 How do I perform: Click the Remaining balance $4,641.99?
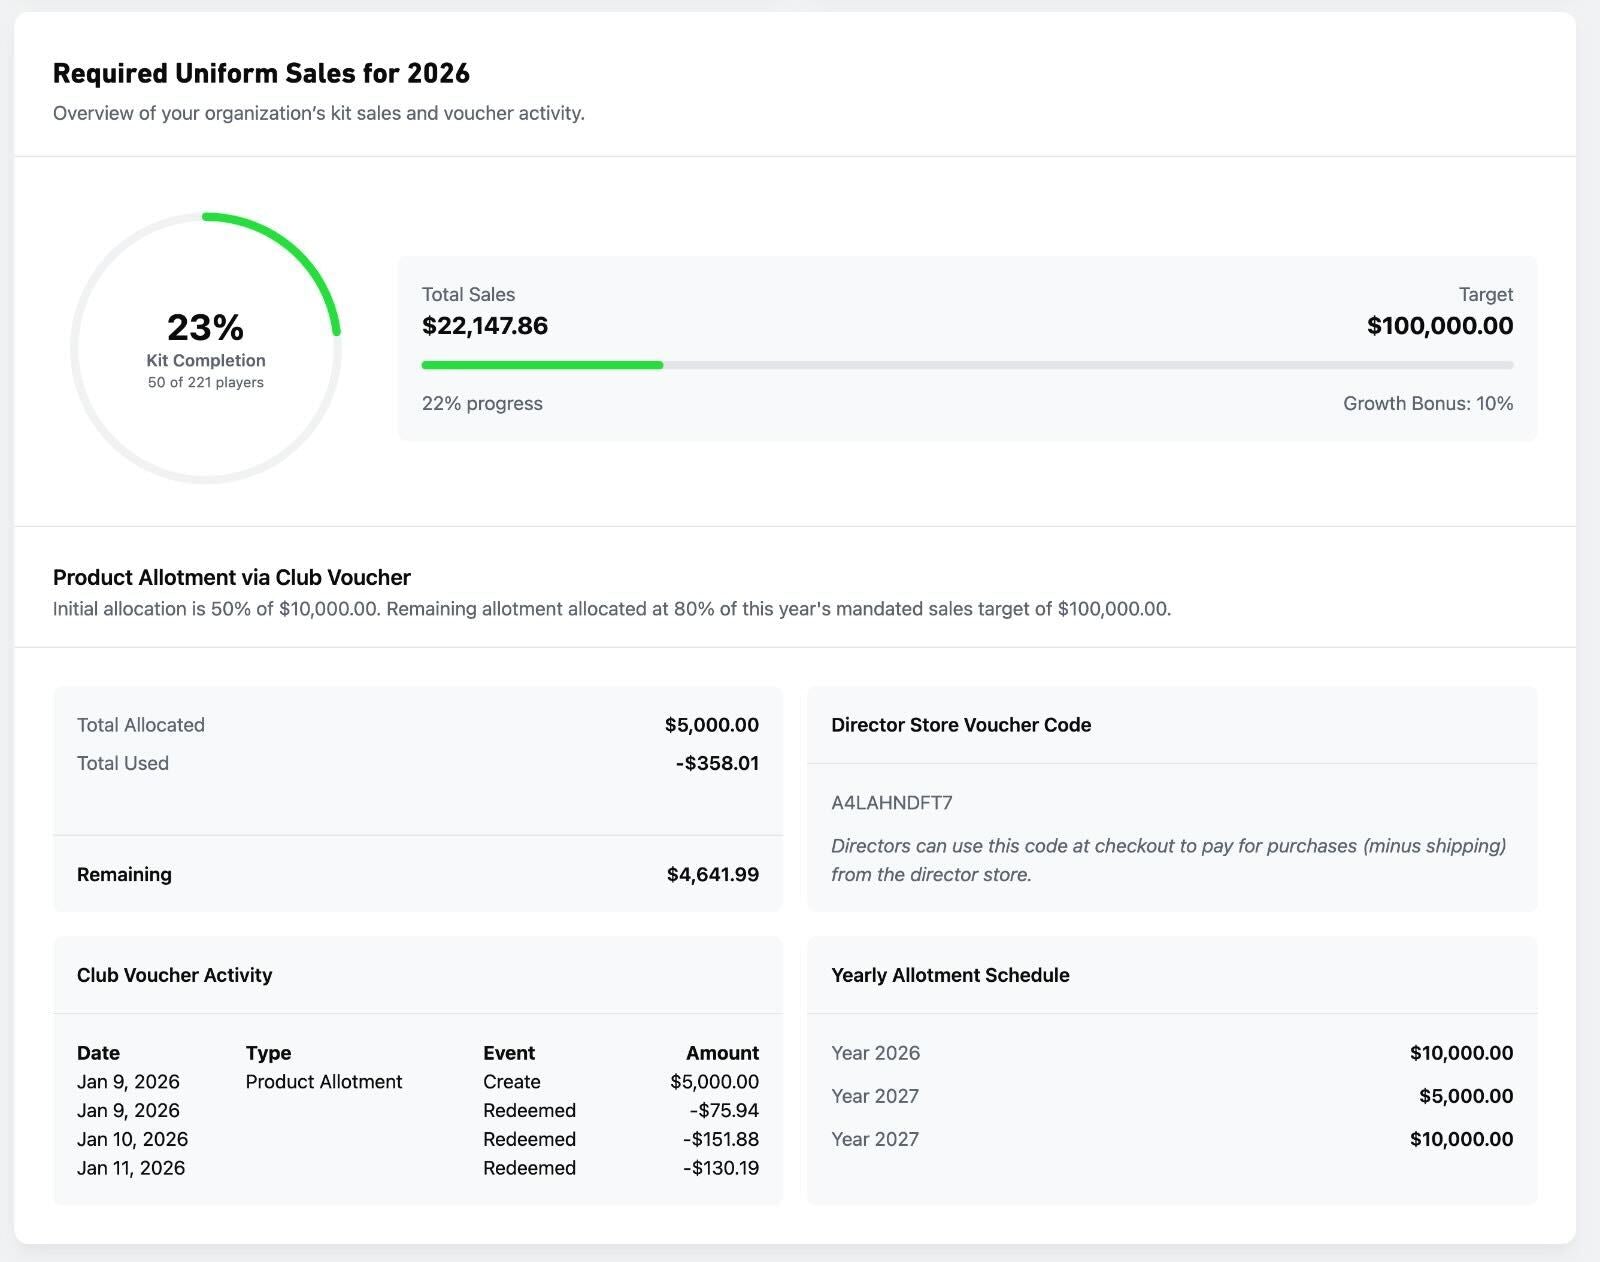[x=712, y=875]
